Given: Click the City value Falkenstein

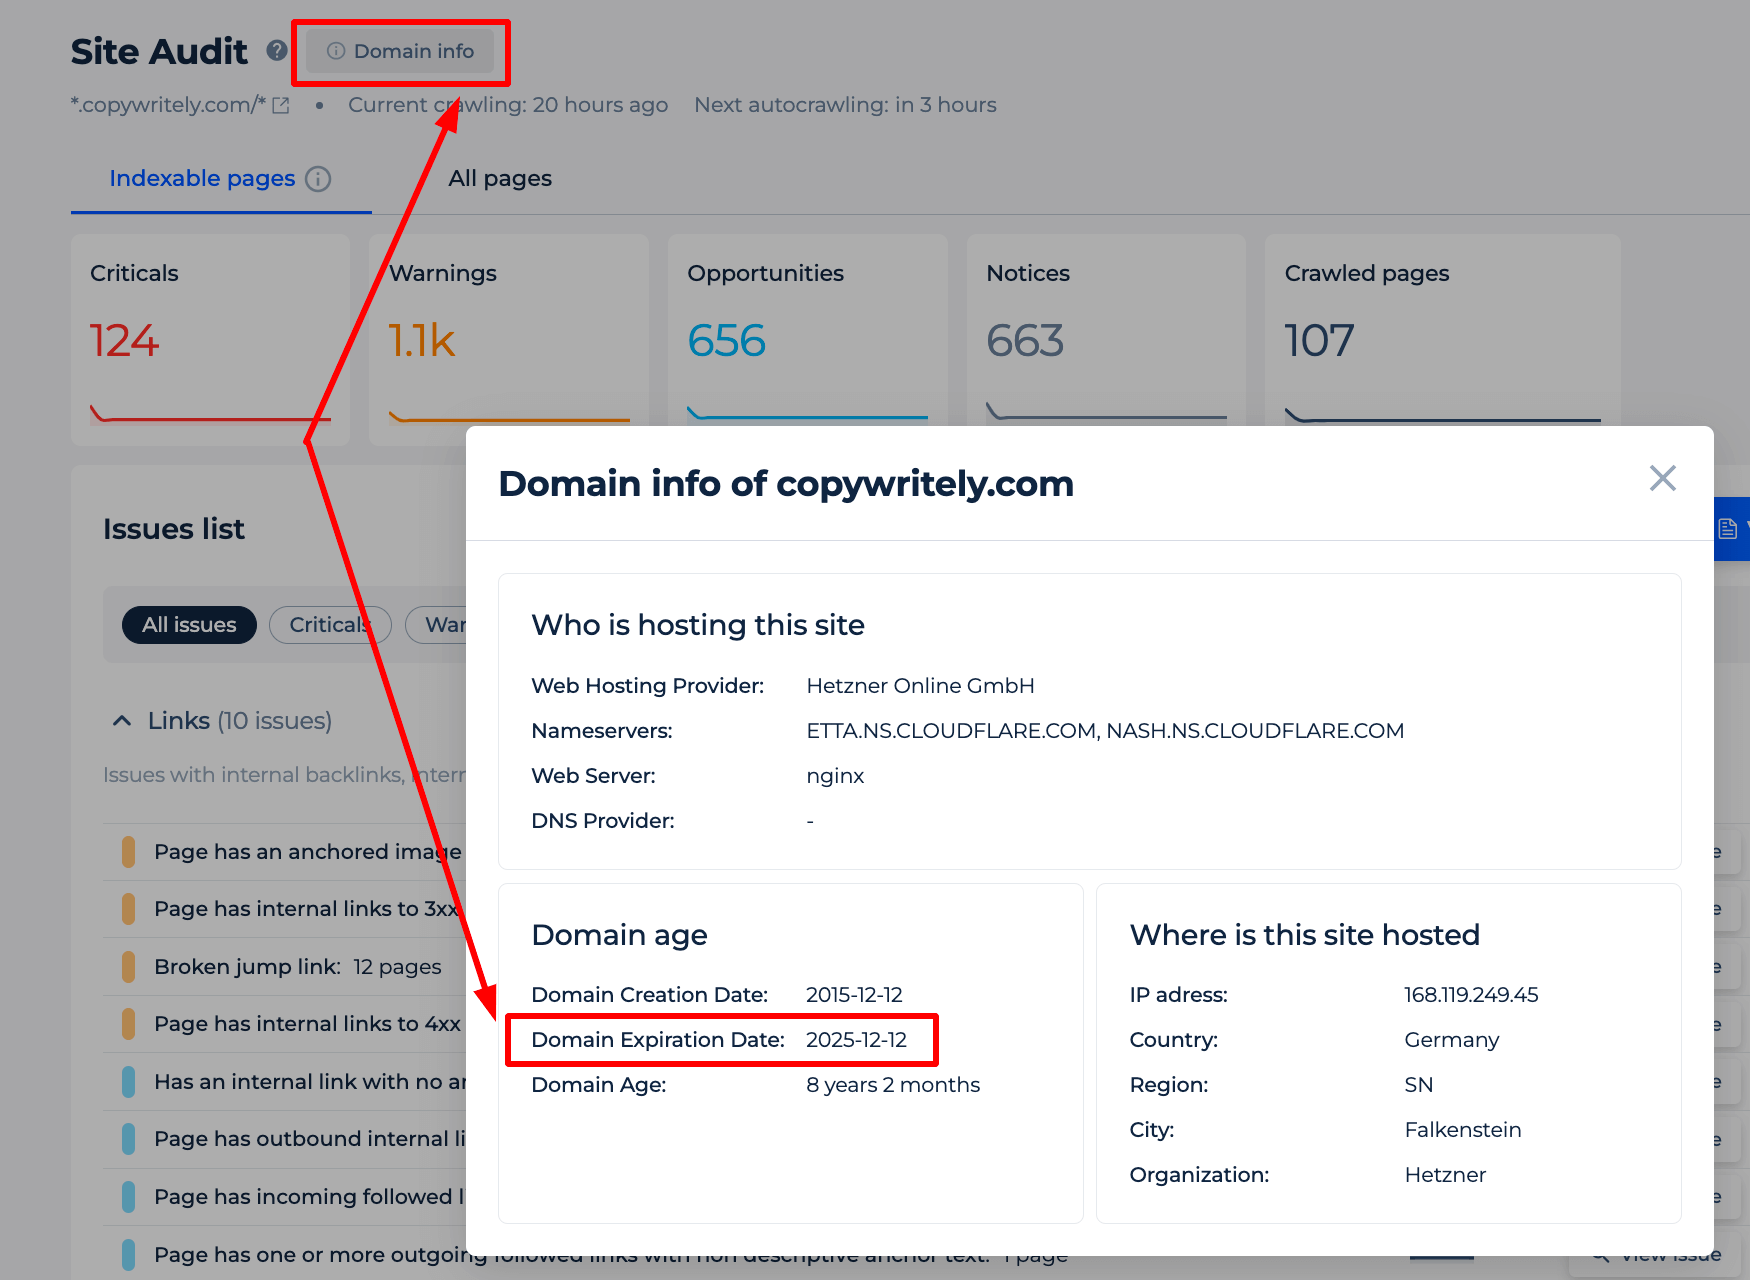Looking at the screenshot, I should 1462,1130.
